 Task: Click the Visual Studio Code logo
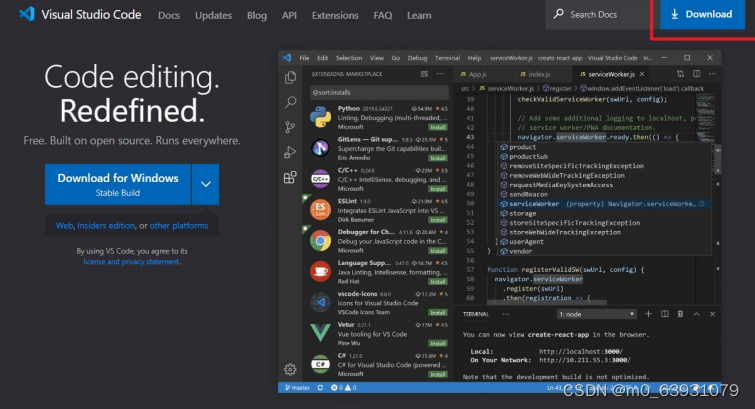point(27,14)
